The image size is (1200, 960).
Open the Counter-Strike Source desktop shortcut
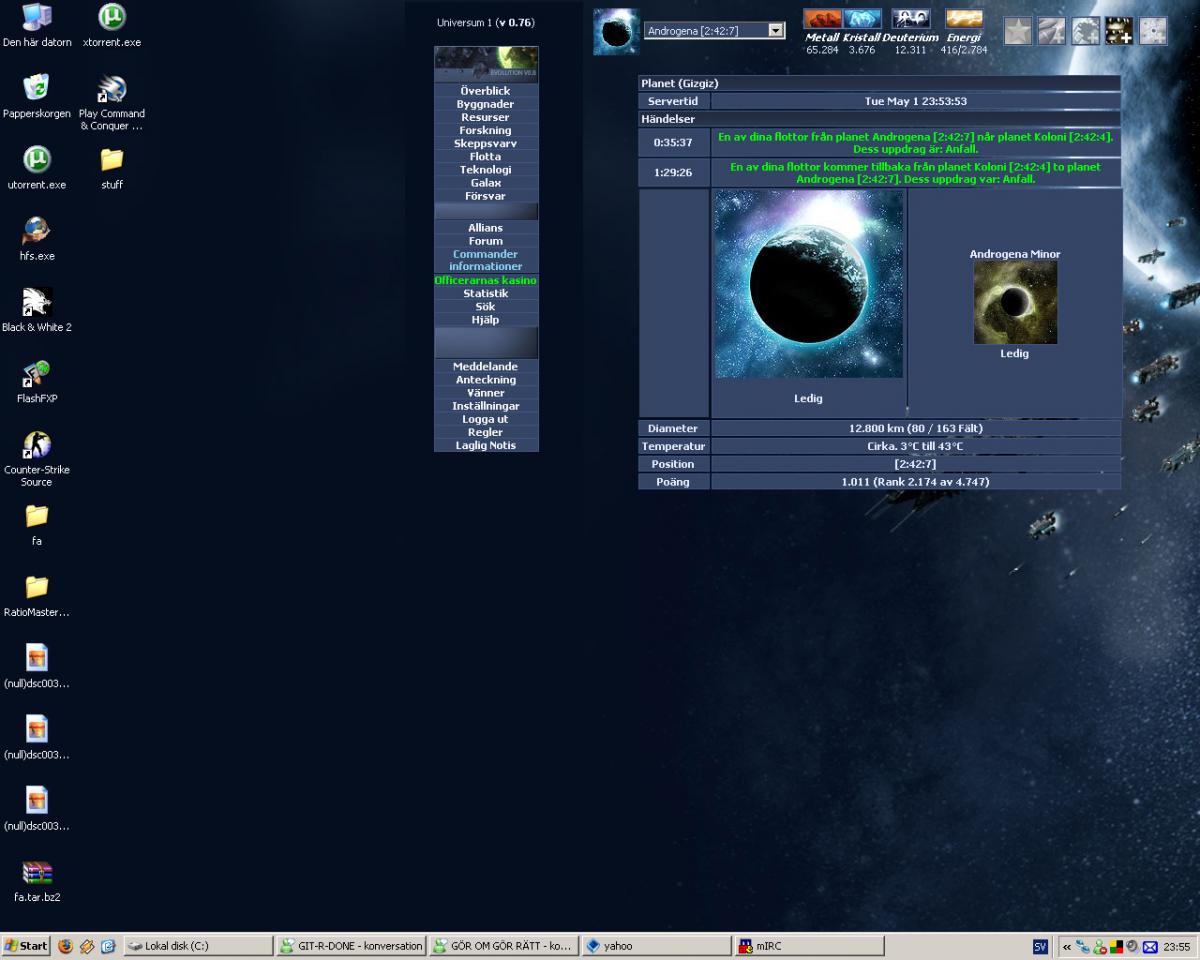(37, 445)
